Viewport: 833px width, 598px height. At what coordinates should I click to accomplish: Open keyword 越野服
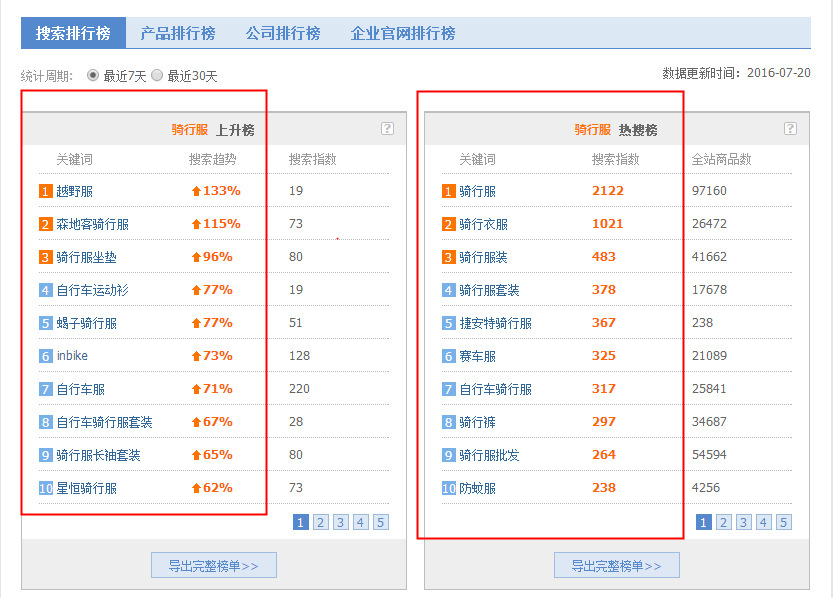point(74,191)
